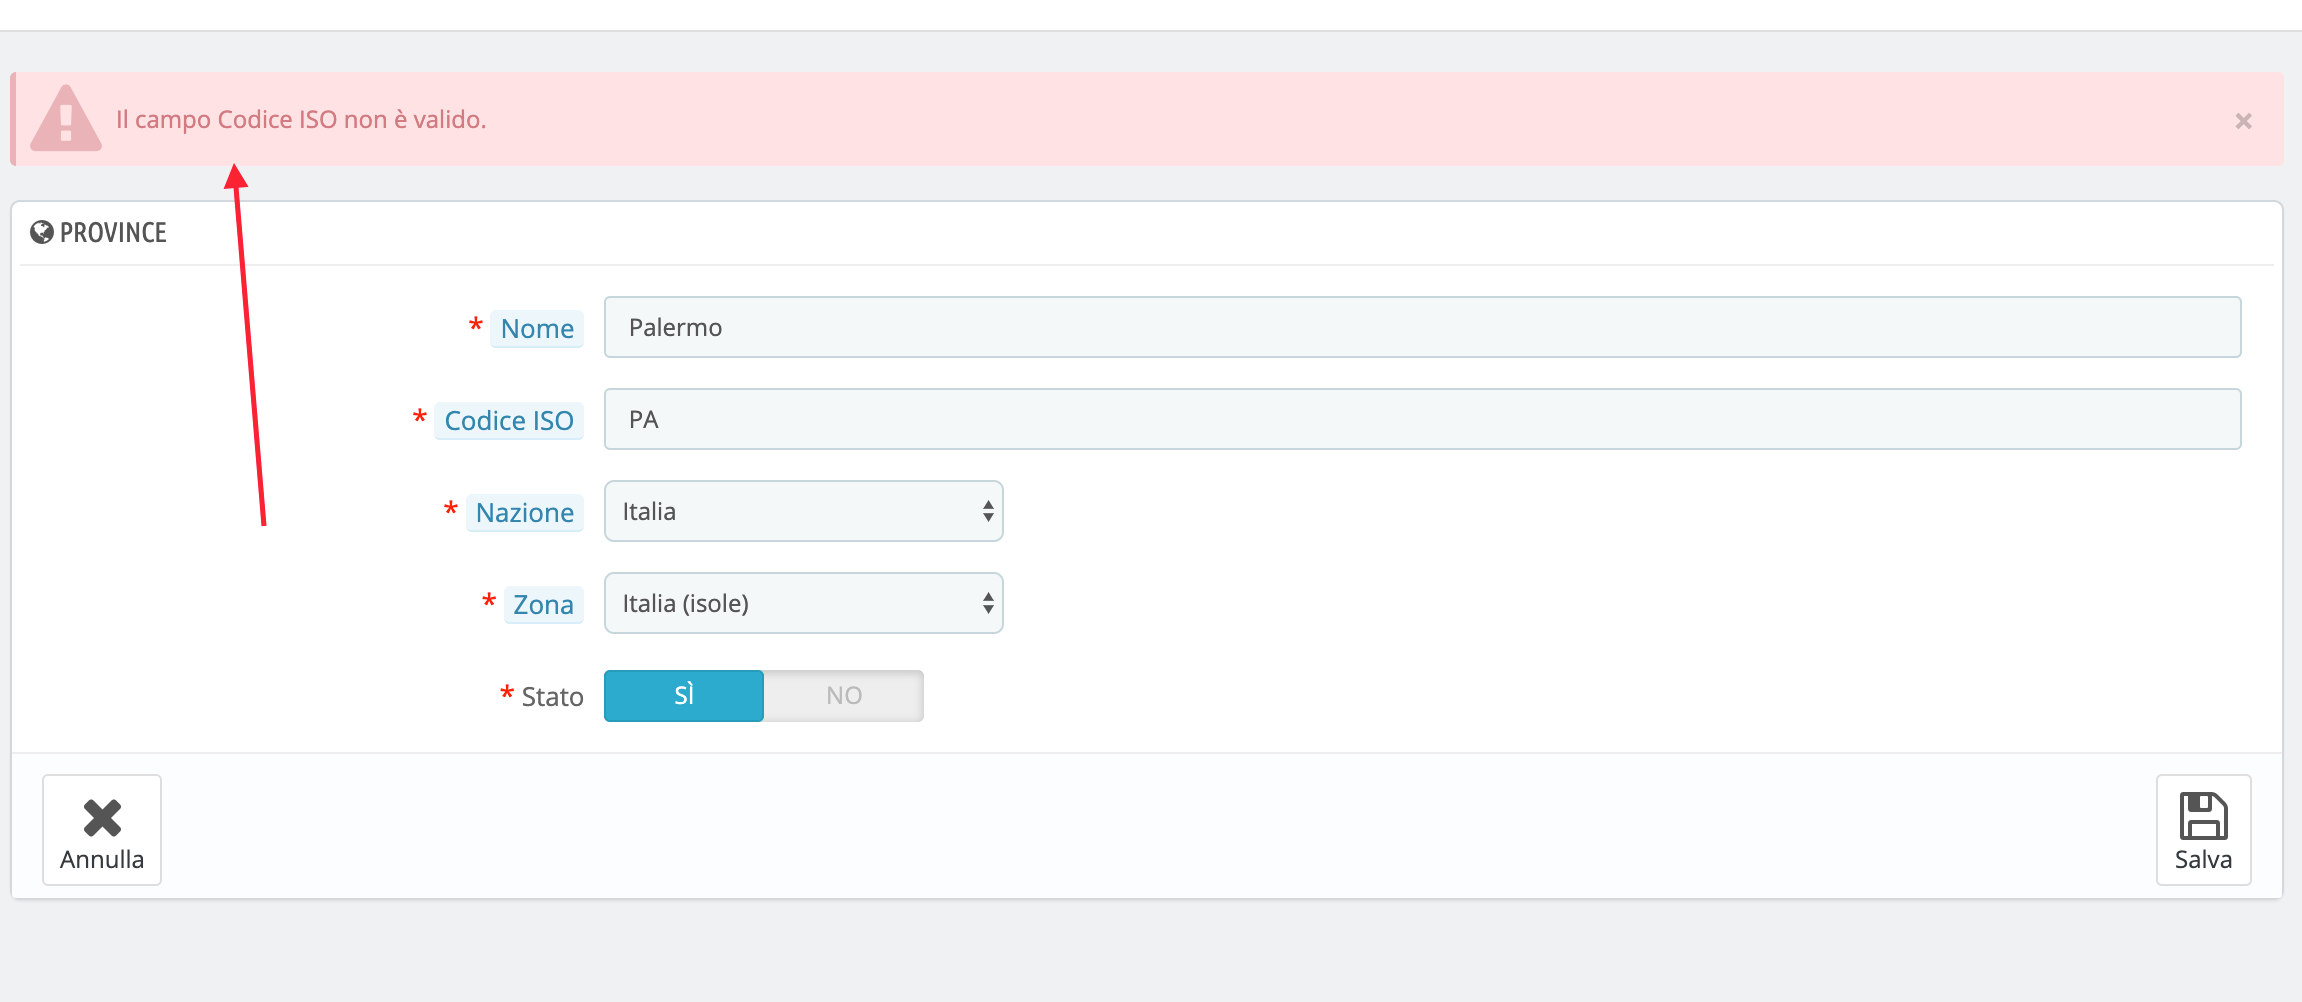The image size is (2302, 1002).
Task: Click the warning triangle icon in alert
Action: [x=66, y=118]
